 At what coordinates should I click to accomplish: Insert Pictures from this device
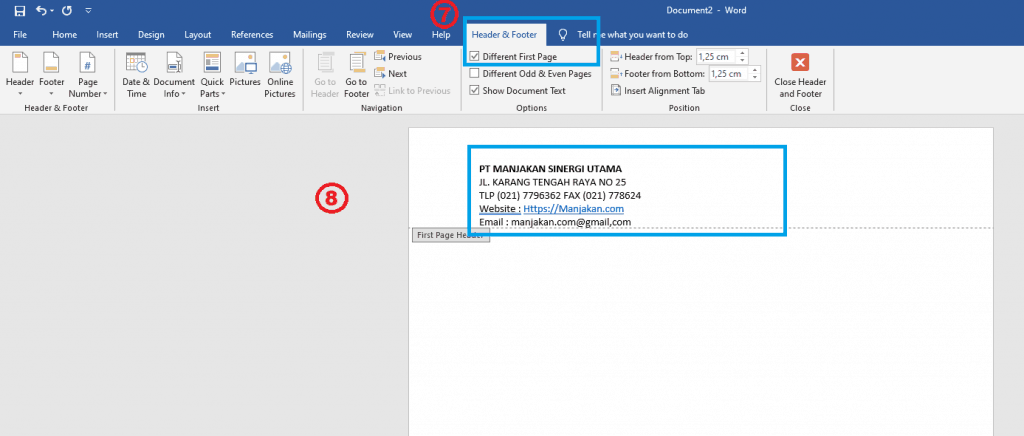click(245, 69)
